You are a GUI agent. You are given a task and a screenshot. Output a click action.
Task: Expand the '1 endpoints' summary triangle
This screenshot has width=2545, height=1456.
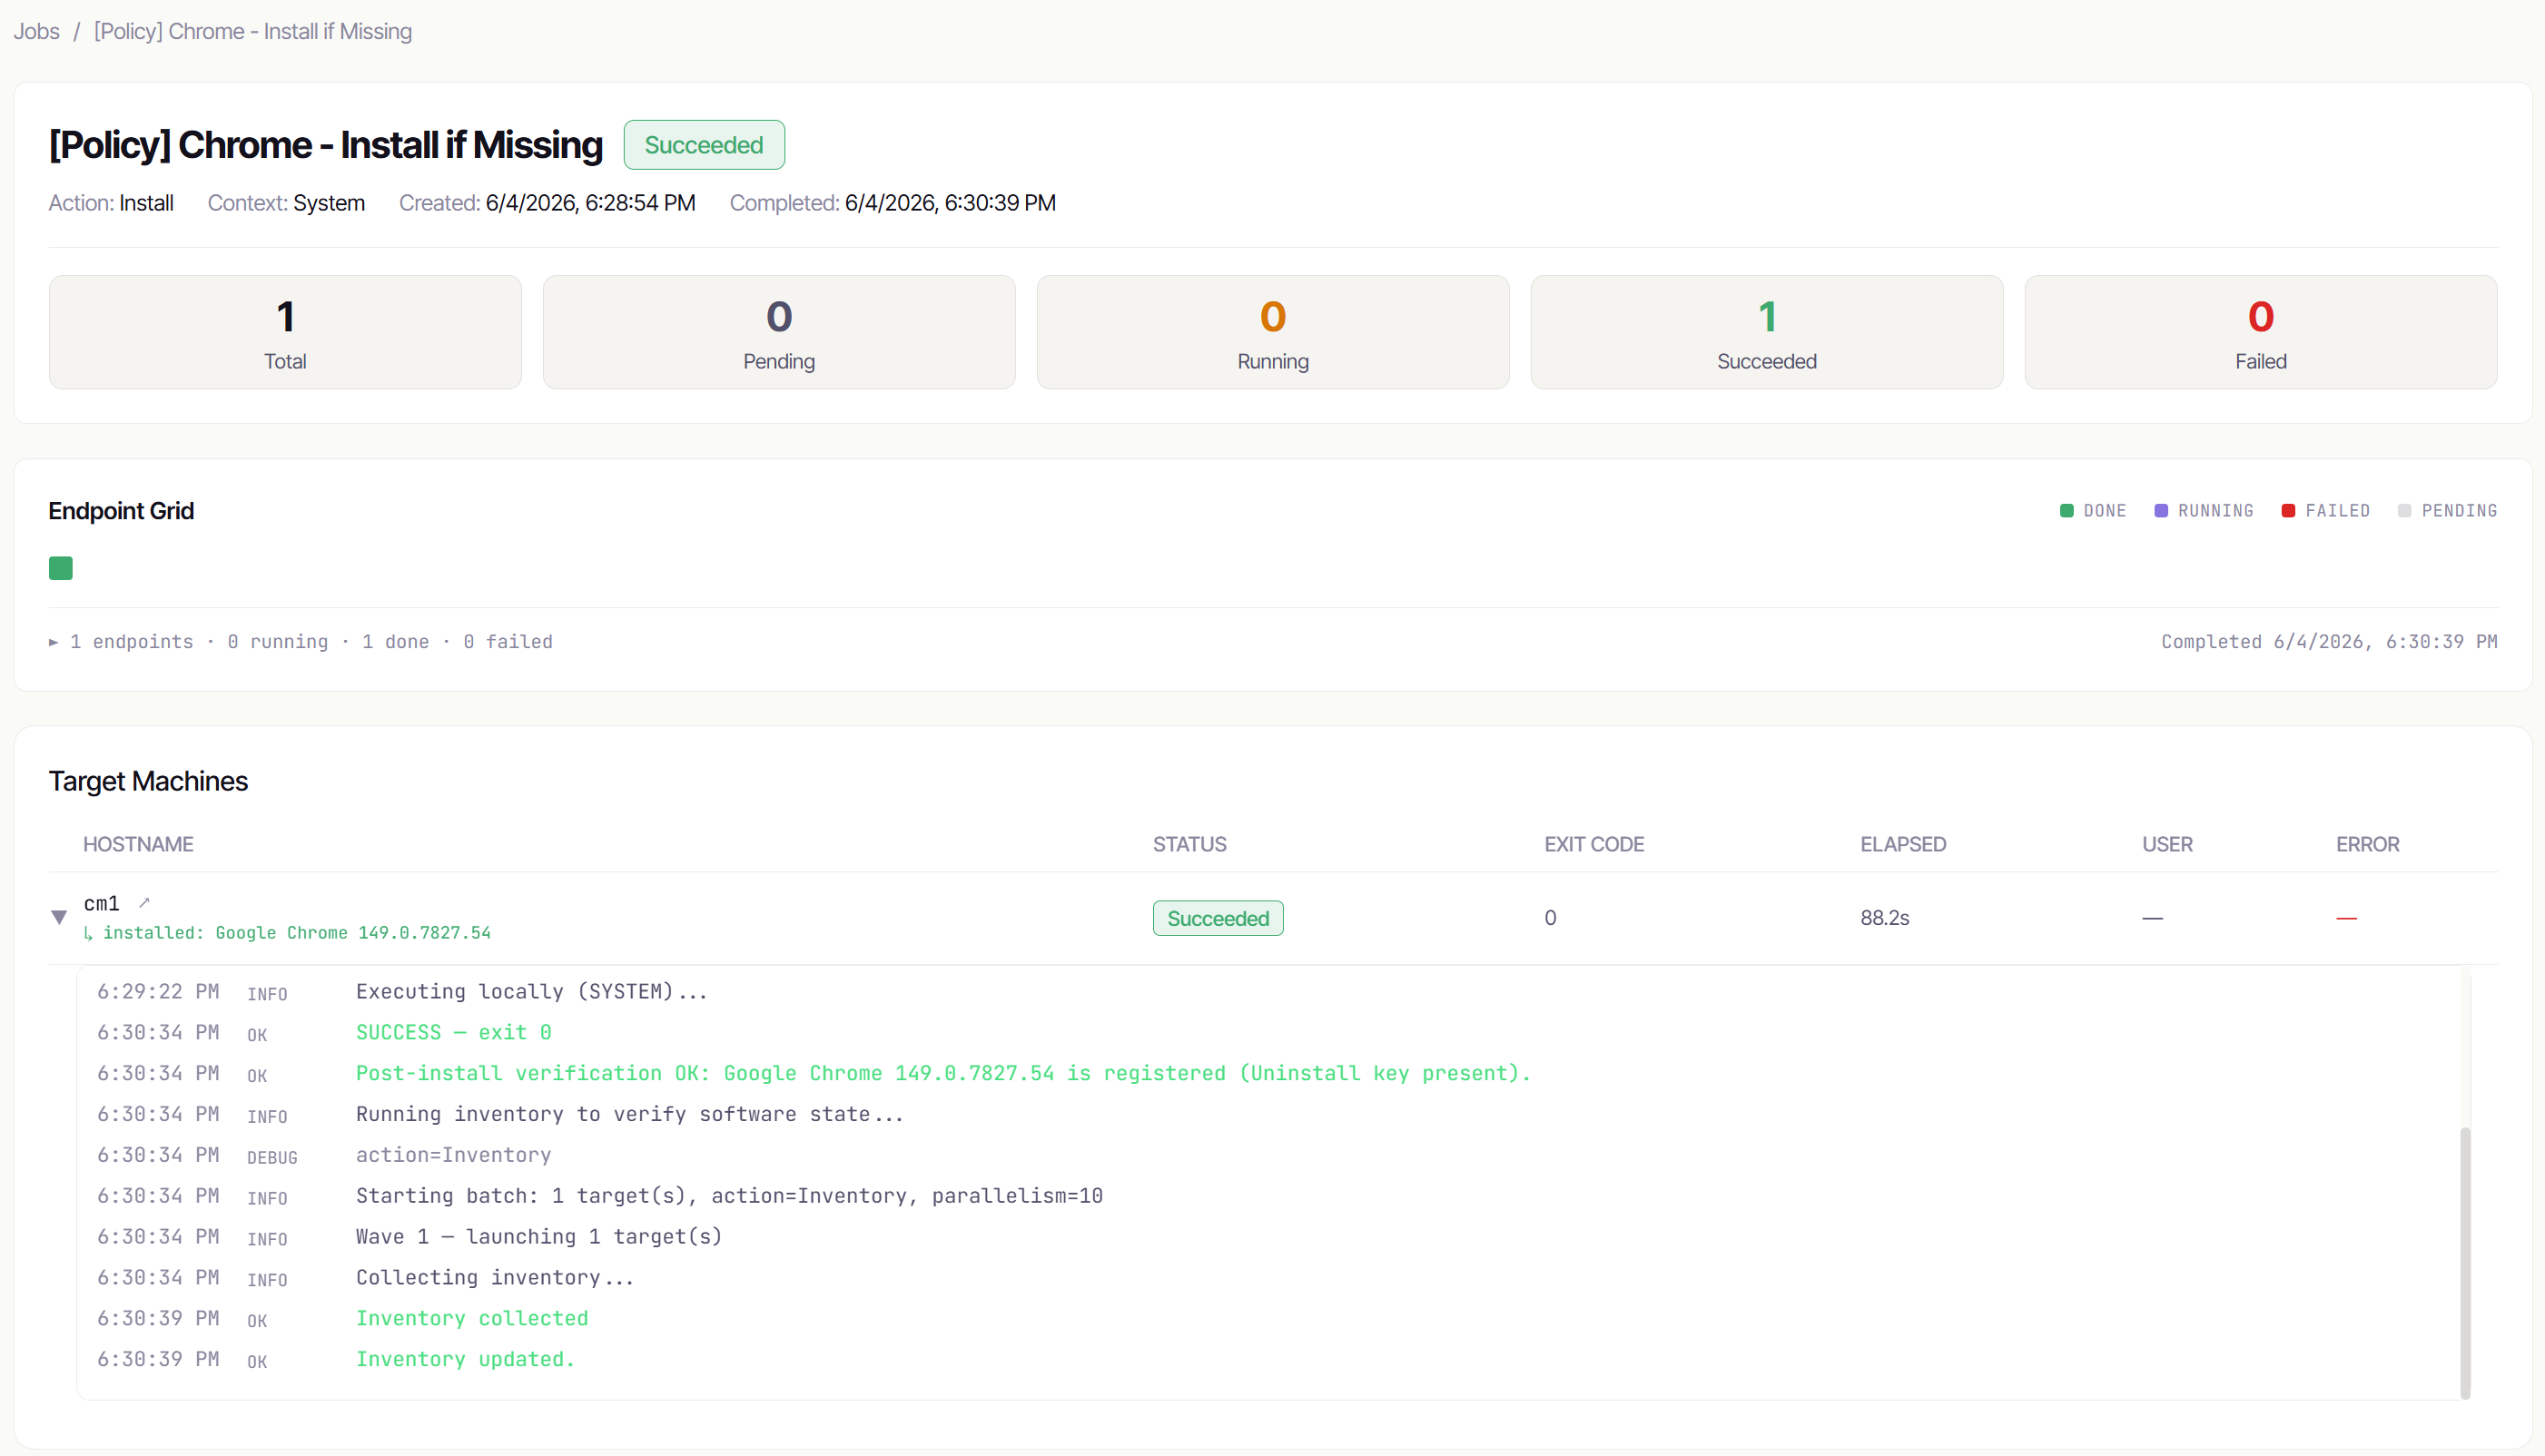[x=54, y=642]
